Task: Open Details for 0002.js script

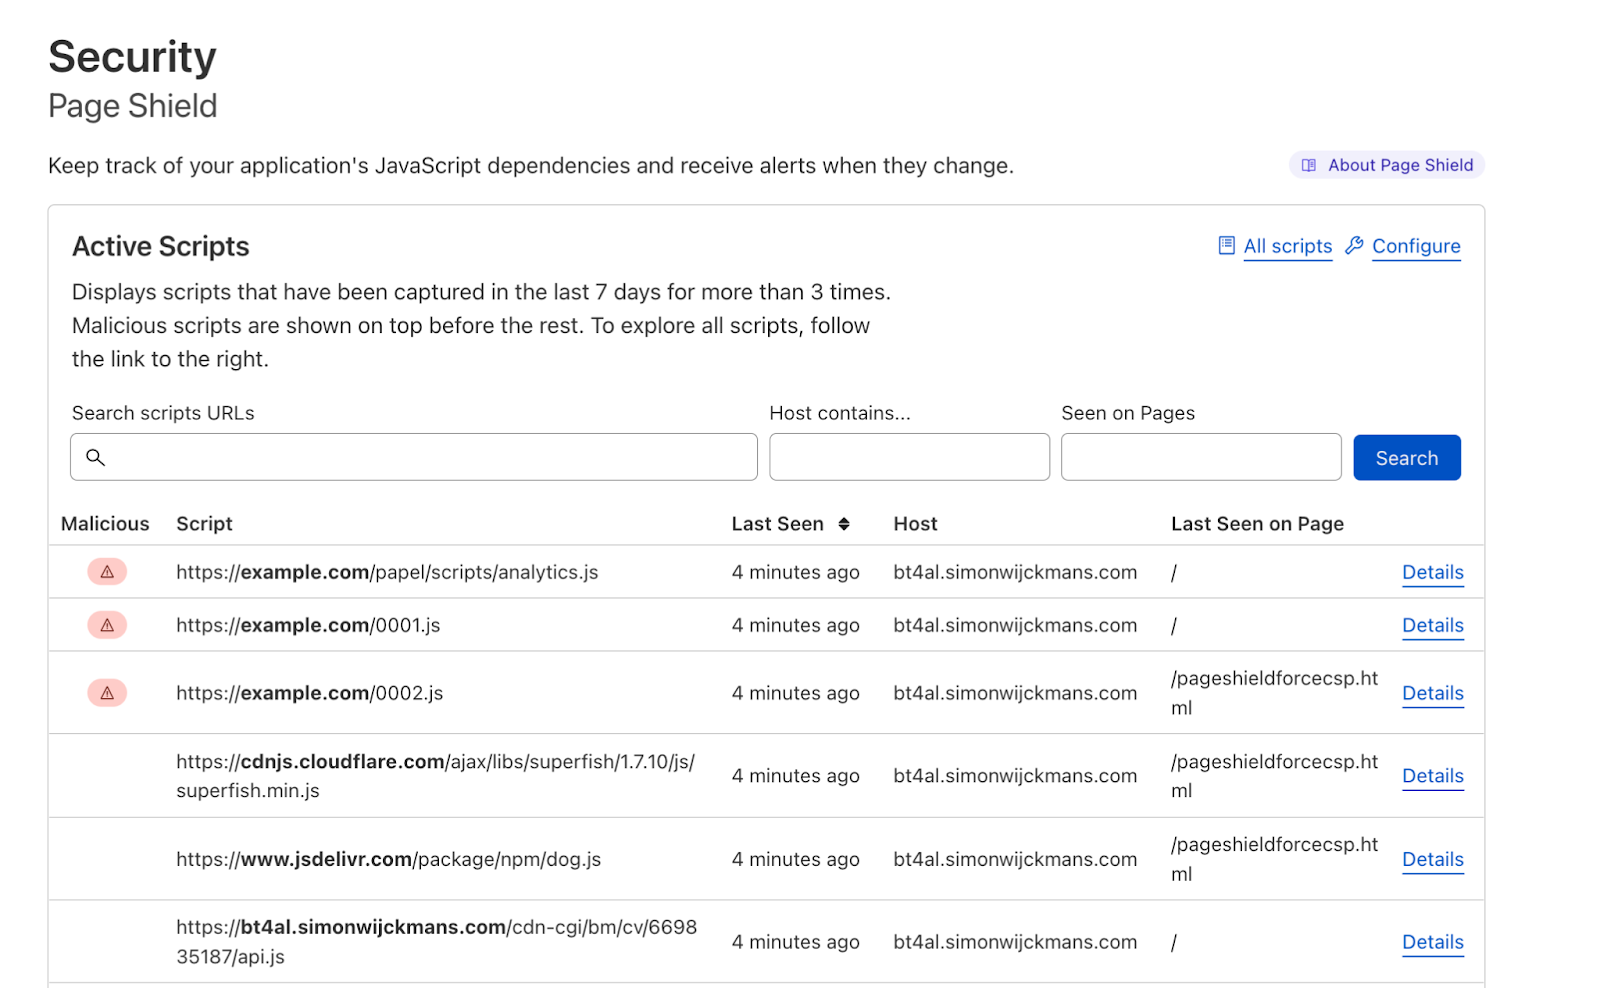Action: pyautogui.click(x=1432, y=693)
